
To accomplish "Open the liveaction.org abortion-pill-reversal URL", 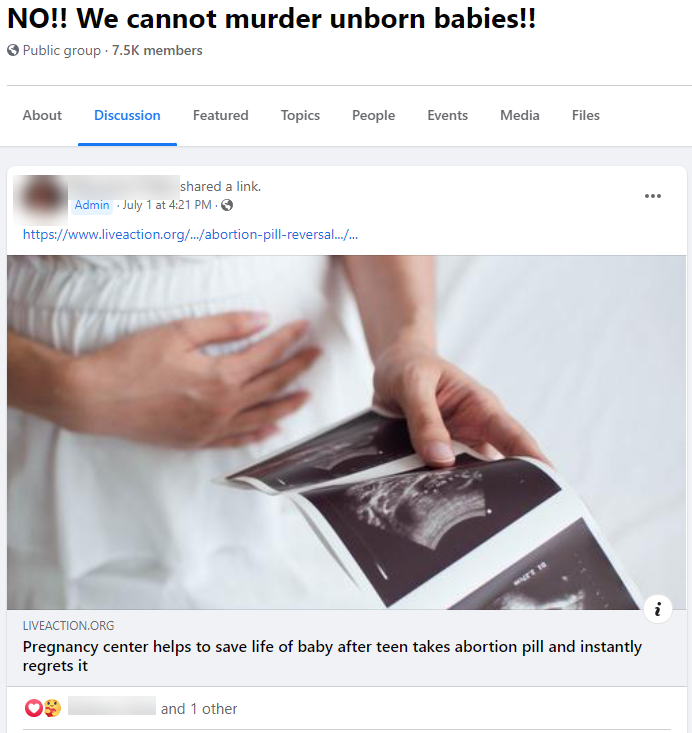I will point(190,234).
